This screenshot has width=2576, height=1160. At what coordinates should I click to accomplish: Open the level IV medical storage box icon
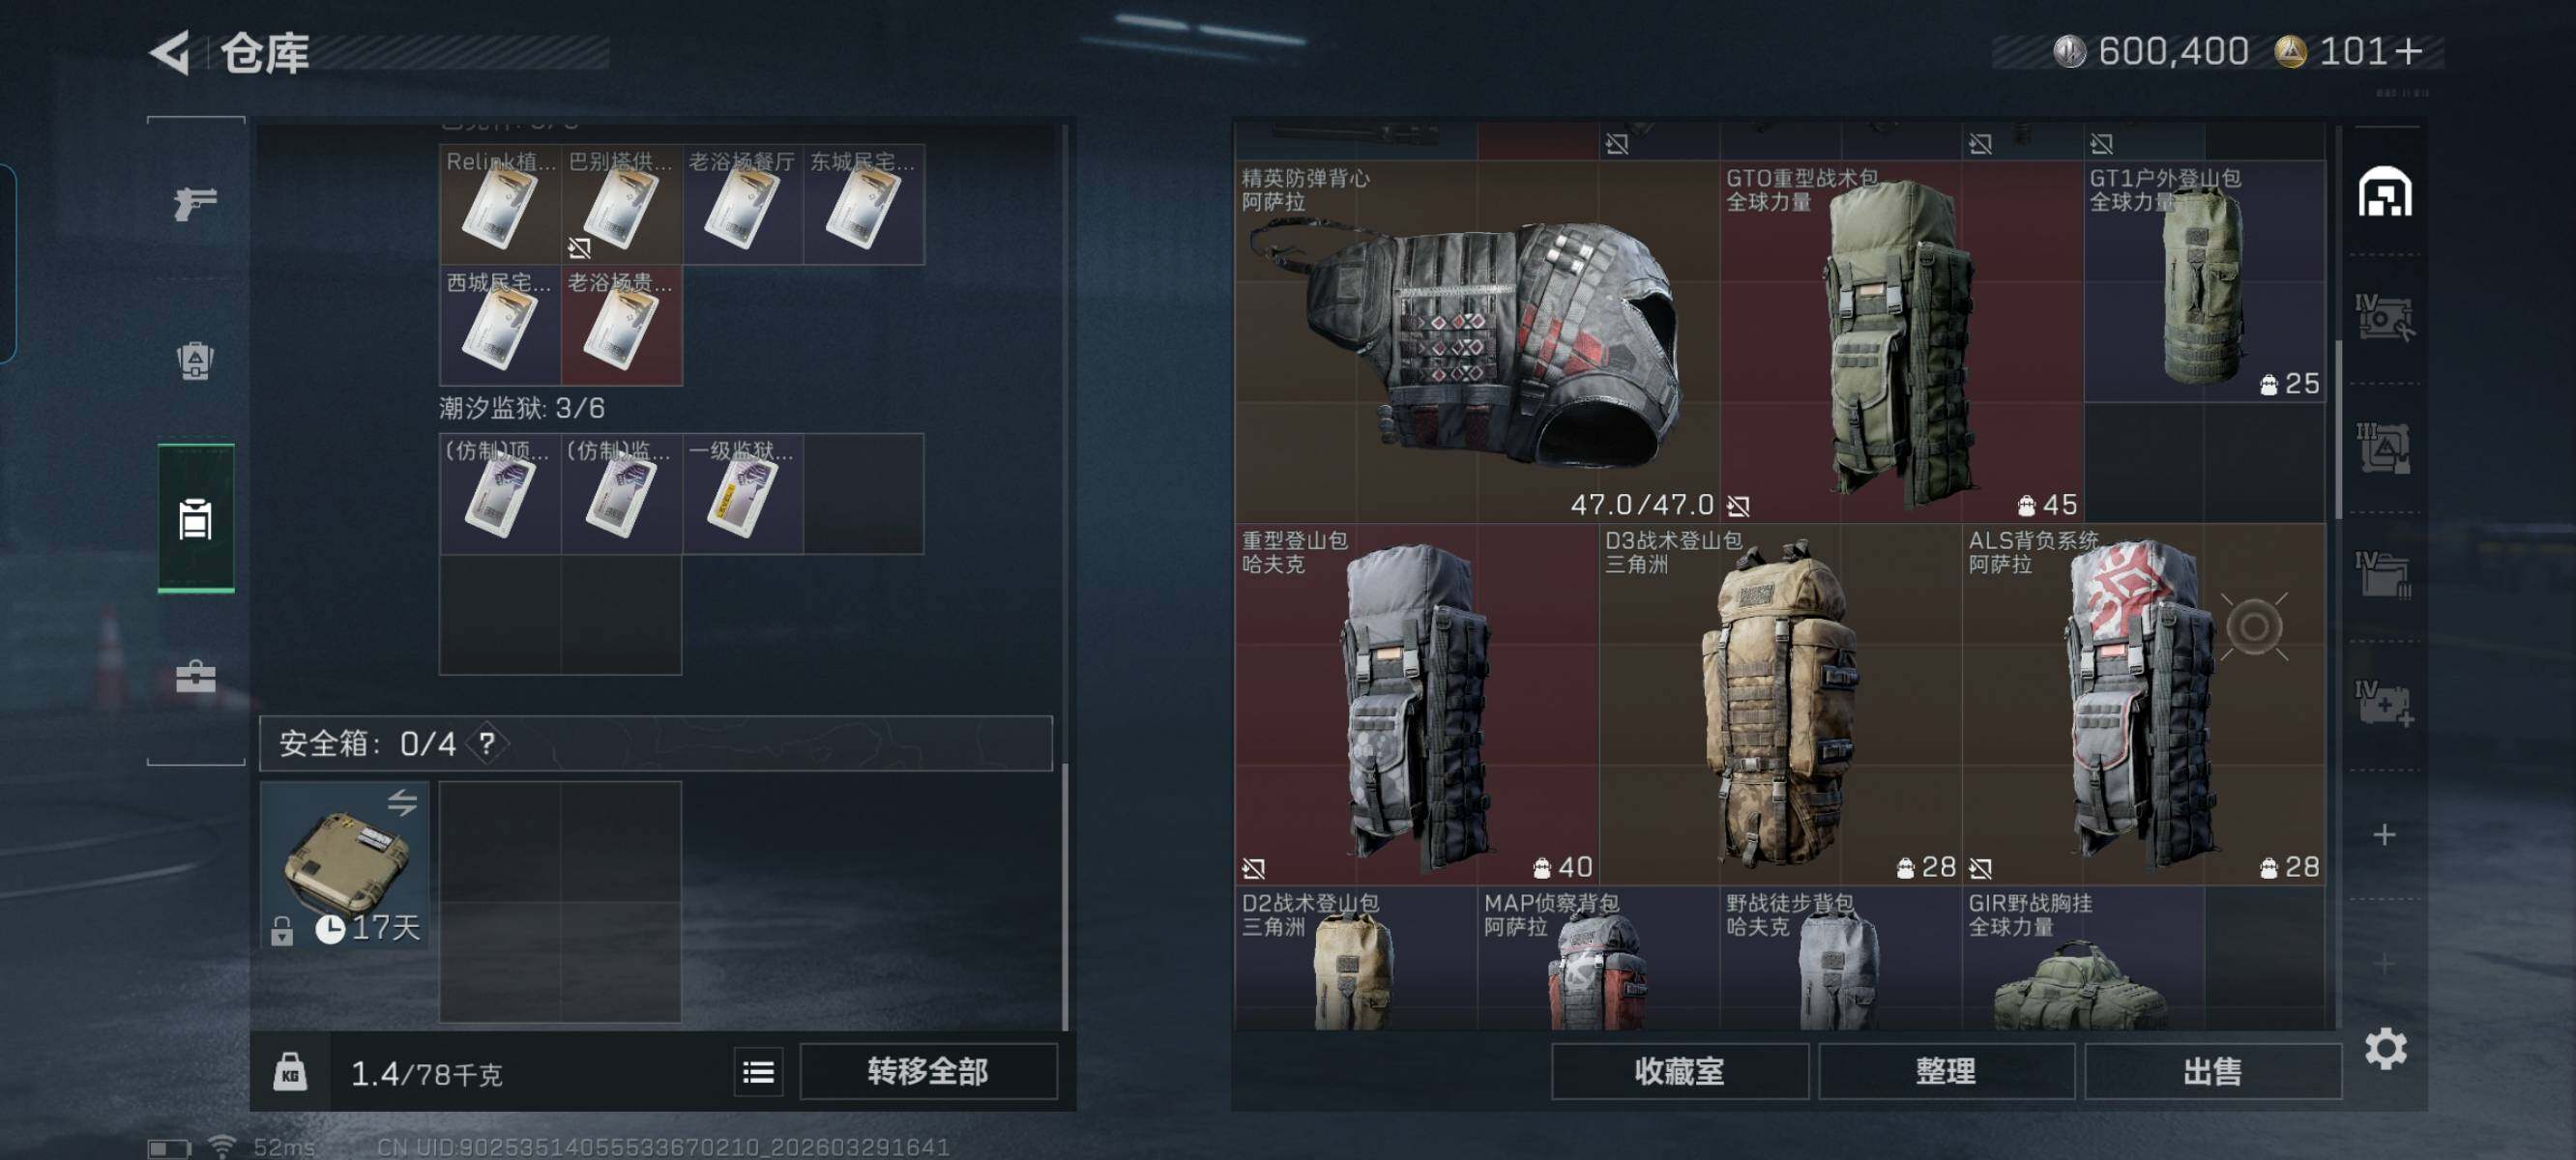[x=2384, y=703]
